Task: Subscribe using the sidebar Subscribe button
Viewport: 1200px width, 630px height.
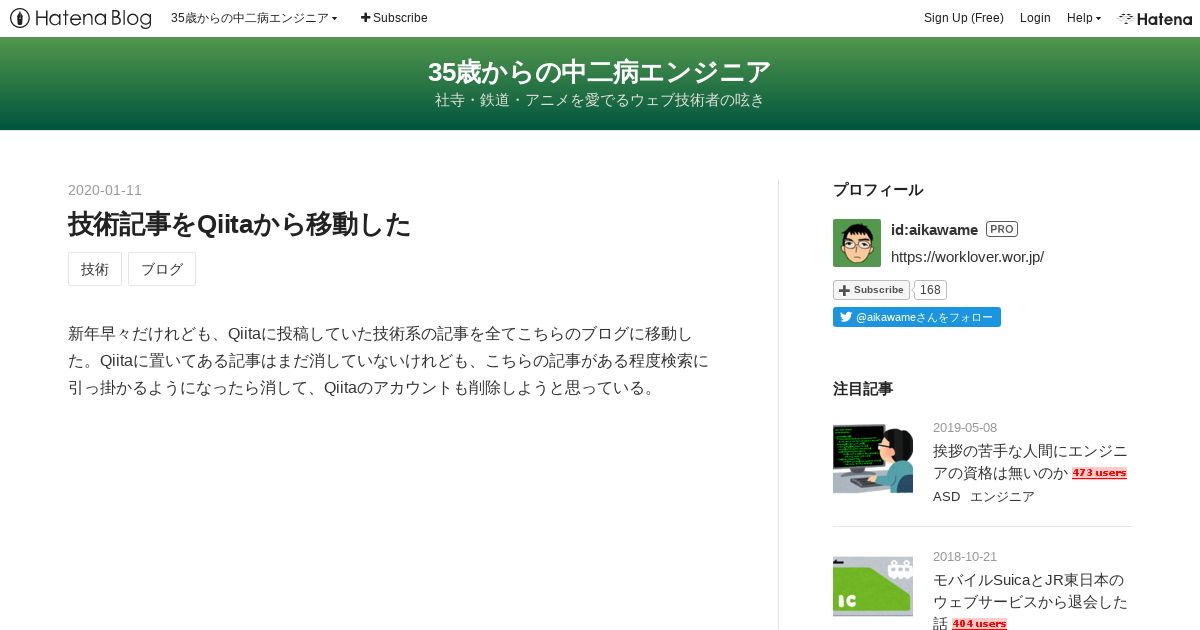Action: (871, 290)
